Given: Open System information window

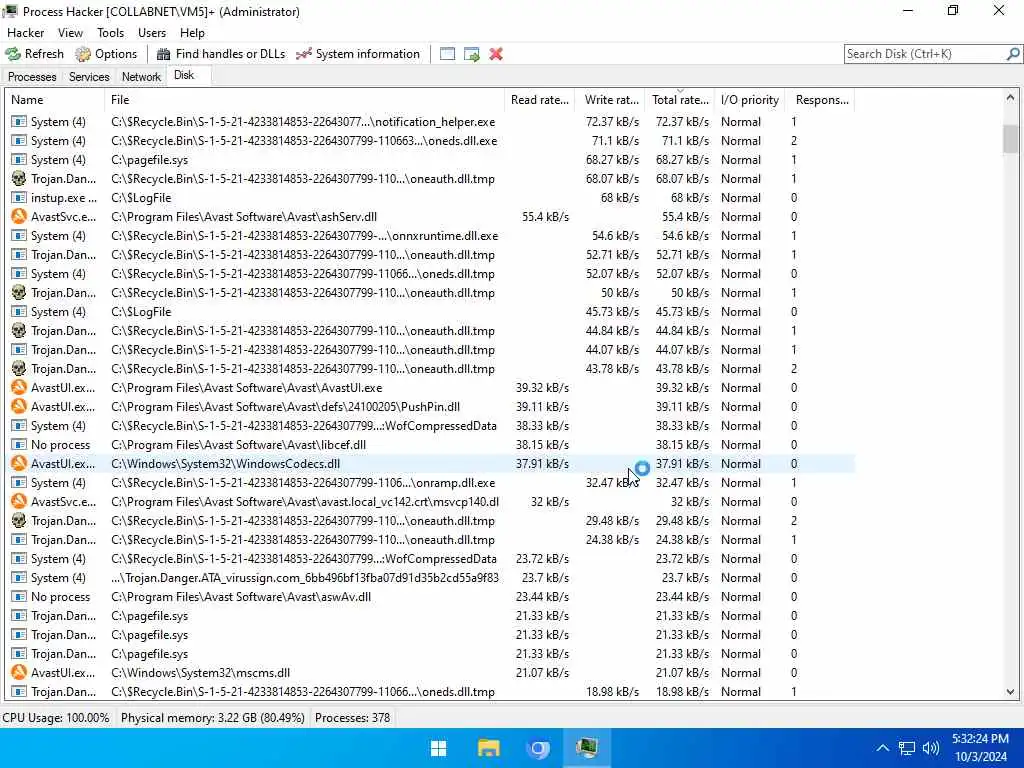Looking at the screenshot, I should 358,54.
